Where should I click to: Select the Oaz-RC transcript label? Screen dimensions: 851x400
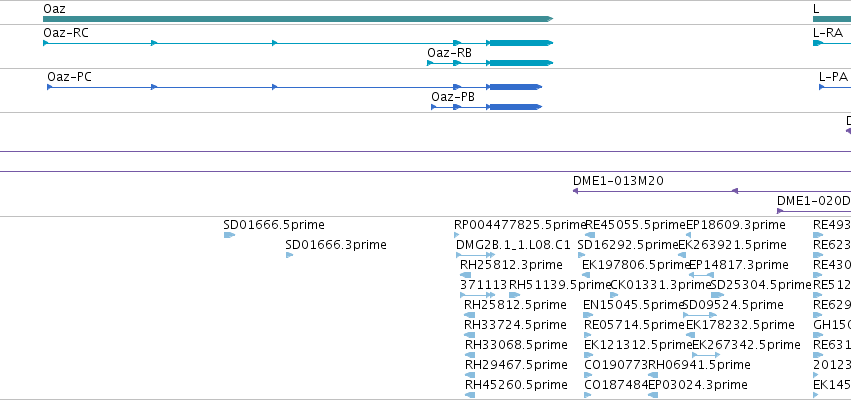[x=66, y=33]
